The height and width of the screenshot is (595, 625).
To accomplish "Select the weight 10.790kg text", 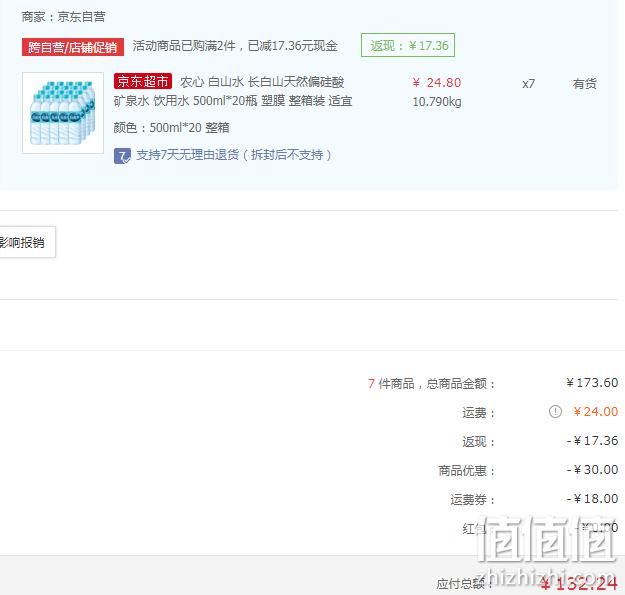I will click(437, 102).
